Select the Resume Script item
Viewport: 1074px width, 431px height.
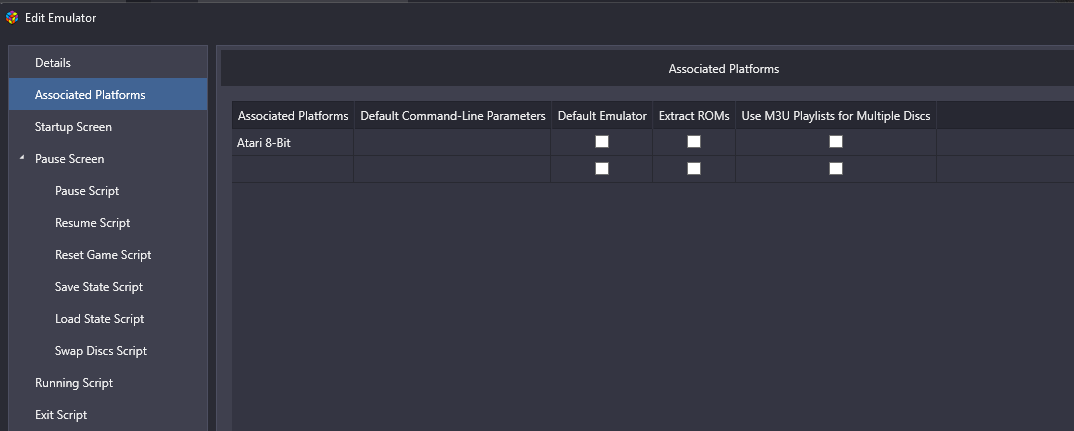(x=108, y=223)
